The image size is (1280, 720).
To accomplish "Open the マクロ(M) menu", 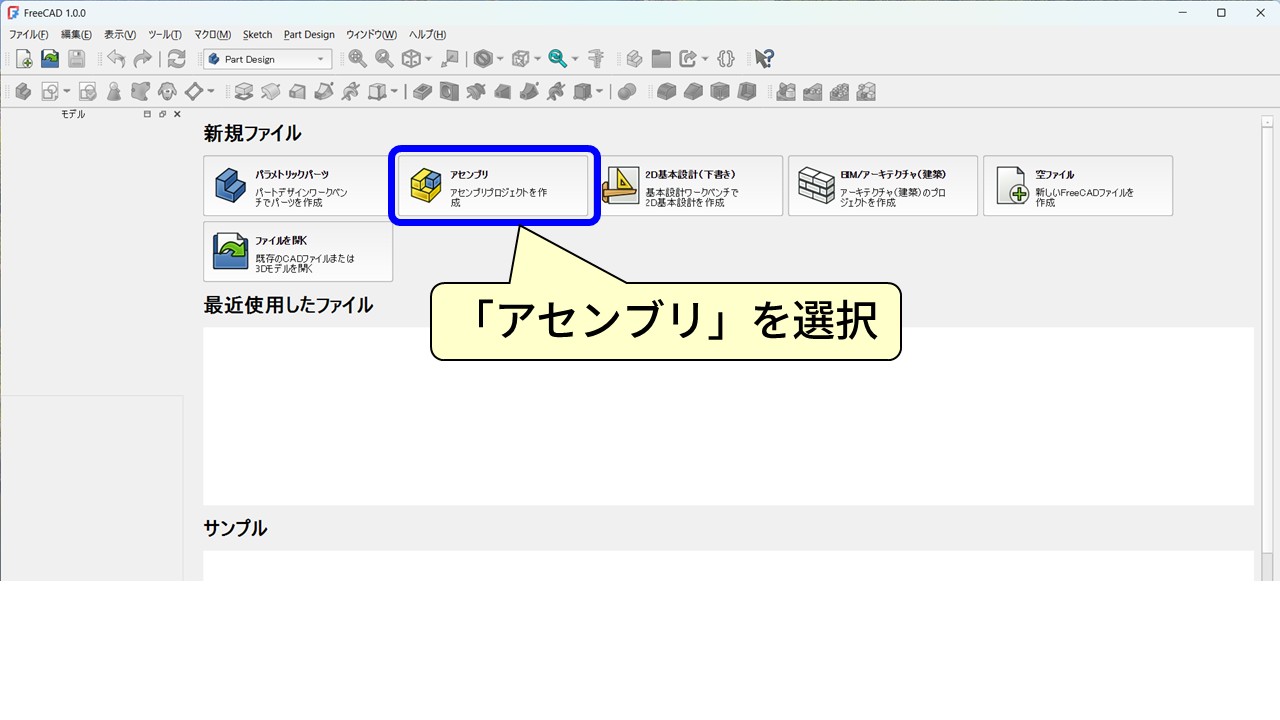I will point(211,34).
